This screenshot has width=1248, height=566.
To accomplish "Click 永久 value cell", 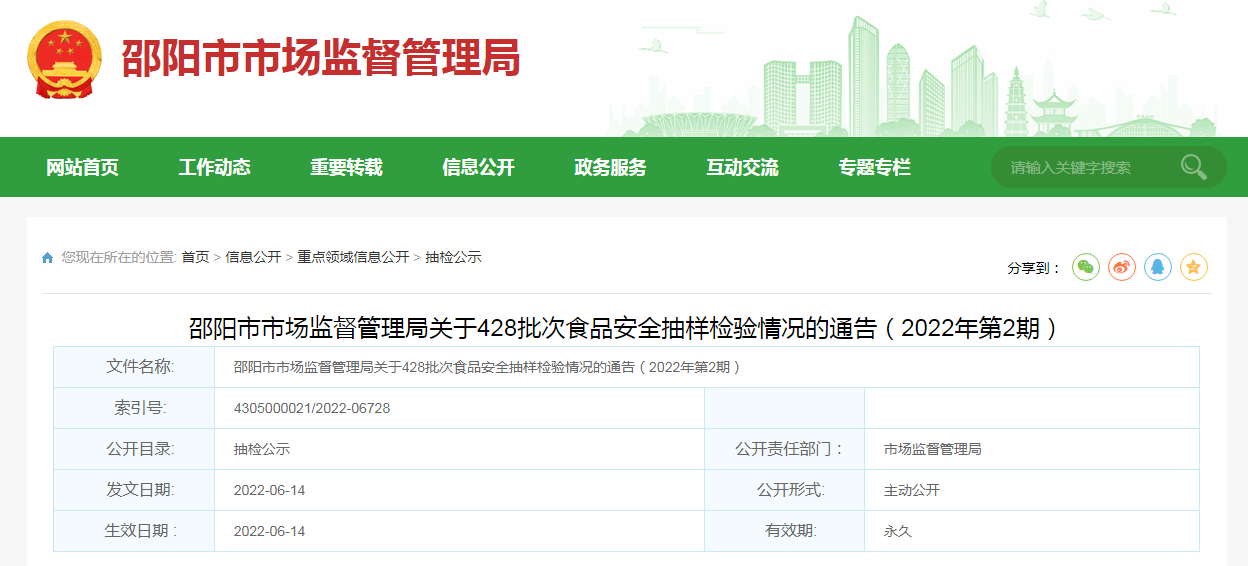I will [x=1032, y=531].
